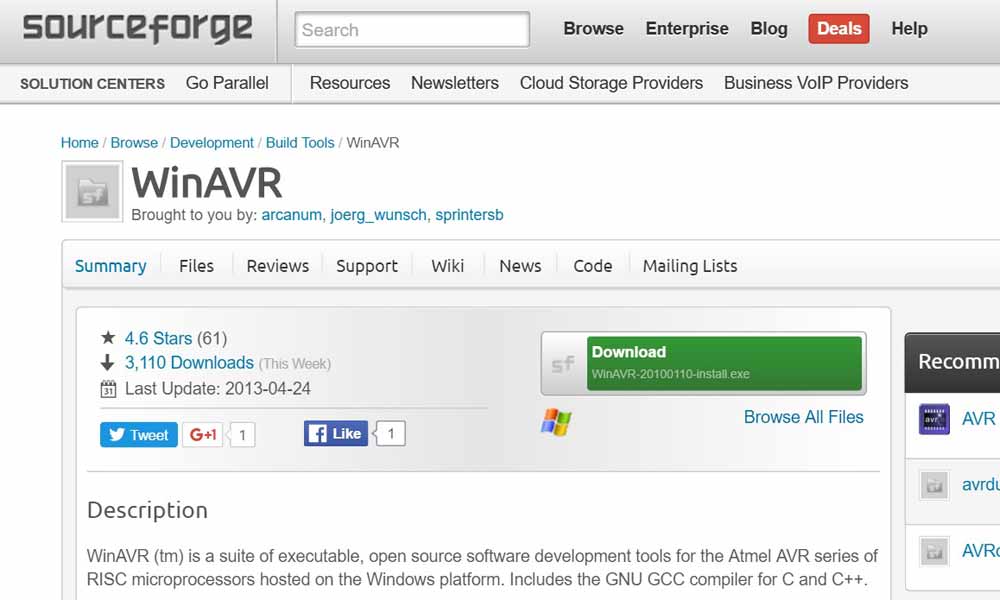Click the Facebook Like button

point(335,434)
